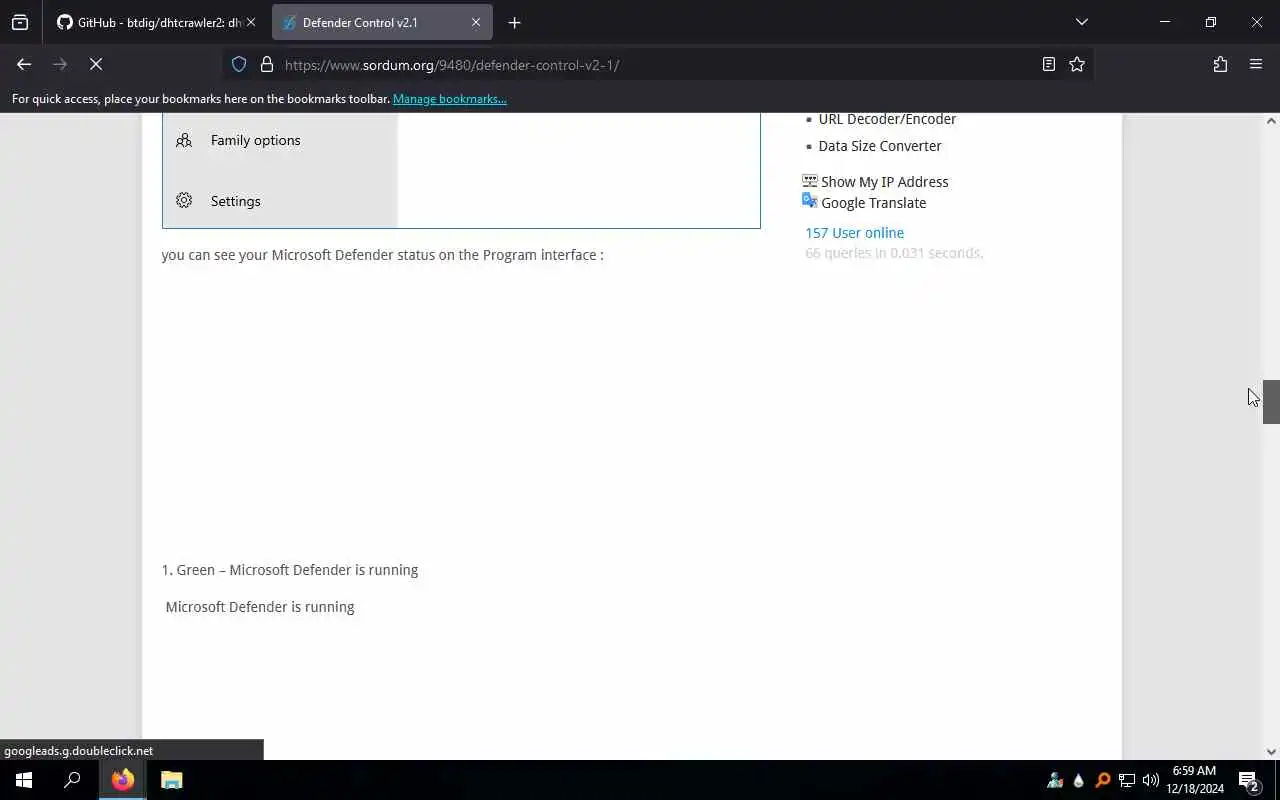Open the clock showing 6:59 AM
The width and height of the screenshot is (1280, 800).
click(x=1195, y=780)
